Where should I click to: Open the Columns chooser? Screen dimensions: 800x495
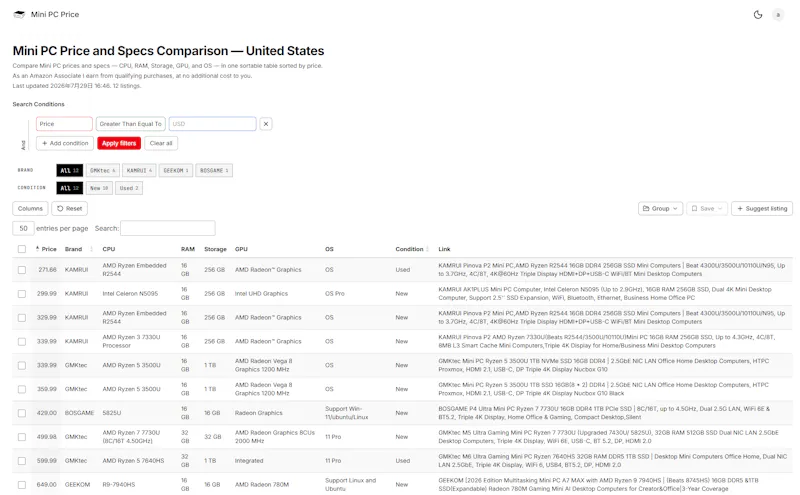coord(30,208)
